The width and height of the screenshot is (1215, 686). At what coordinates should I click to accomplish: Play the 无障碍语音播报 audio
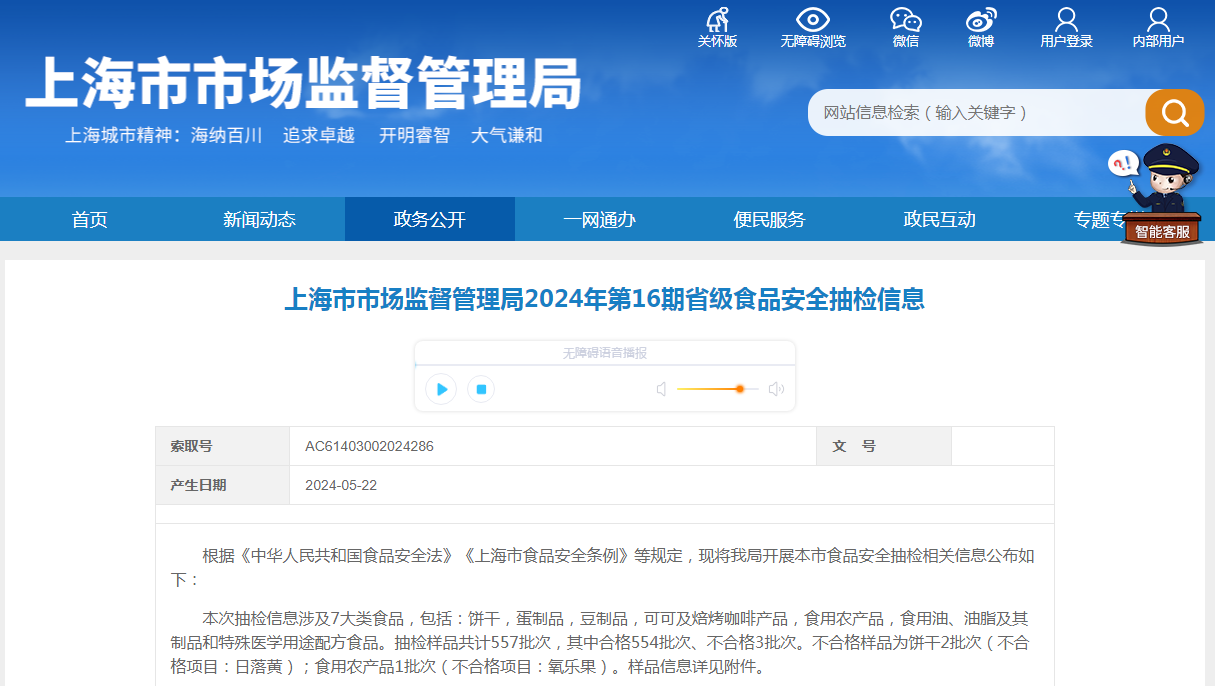[441, 389]
